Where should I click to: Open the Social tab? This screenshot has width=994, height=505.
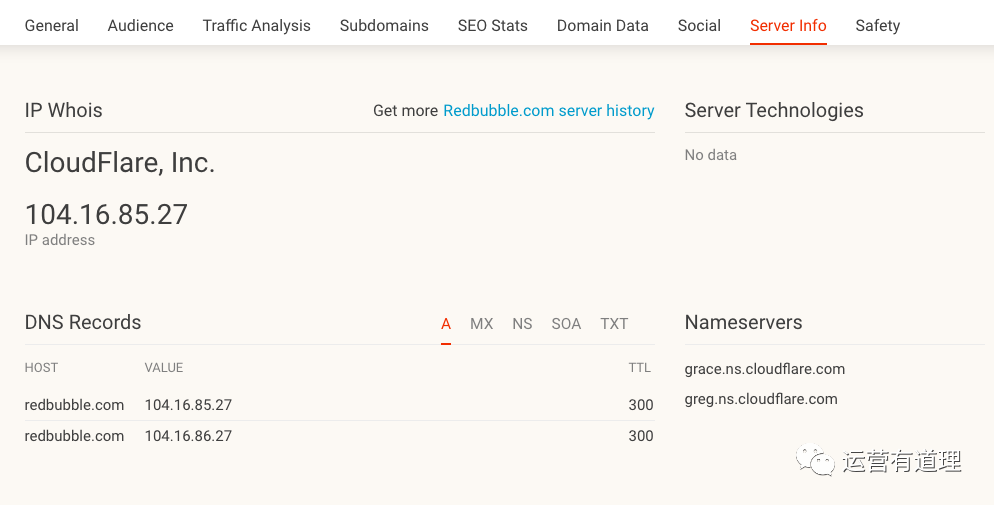tap(699, 25)
